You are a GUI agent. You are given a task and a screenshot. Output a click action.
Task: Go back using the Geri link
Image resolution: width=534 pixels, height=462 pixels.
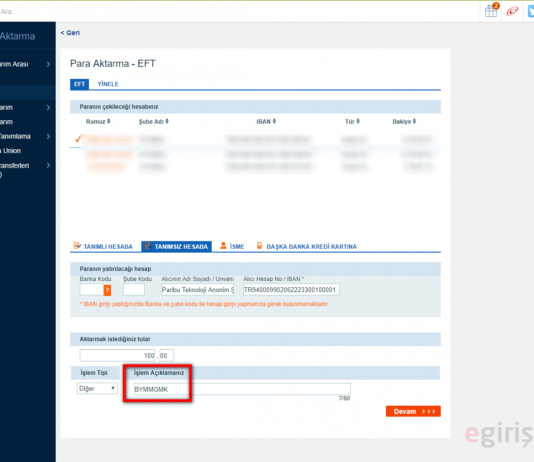[x=70, y=33]
